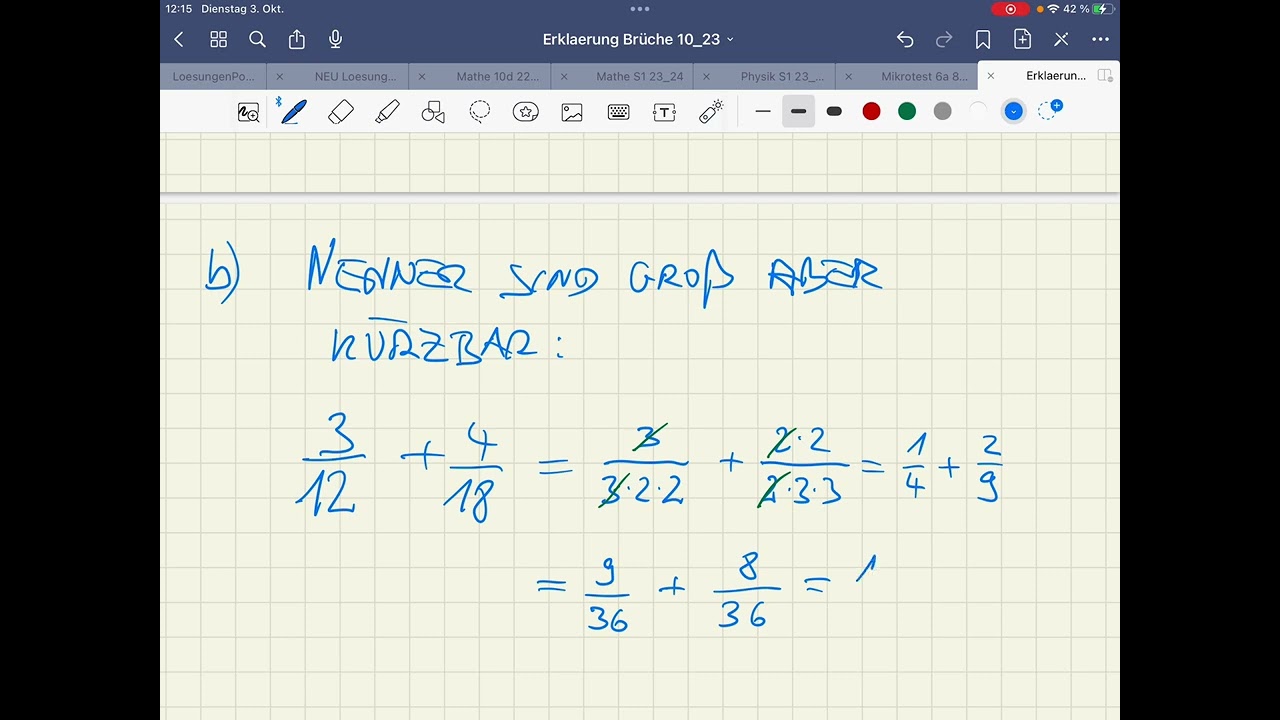Add a new page
The height and width of the screenshot is (720, 1280).
point(1022,39)
